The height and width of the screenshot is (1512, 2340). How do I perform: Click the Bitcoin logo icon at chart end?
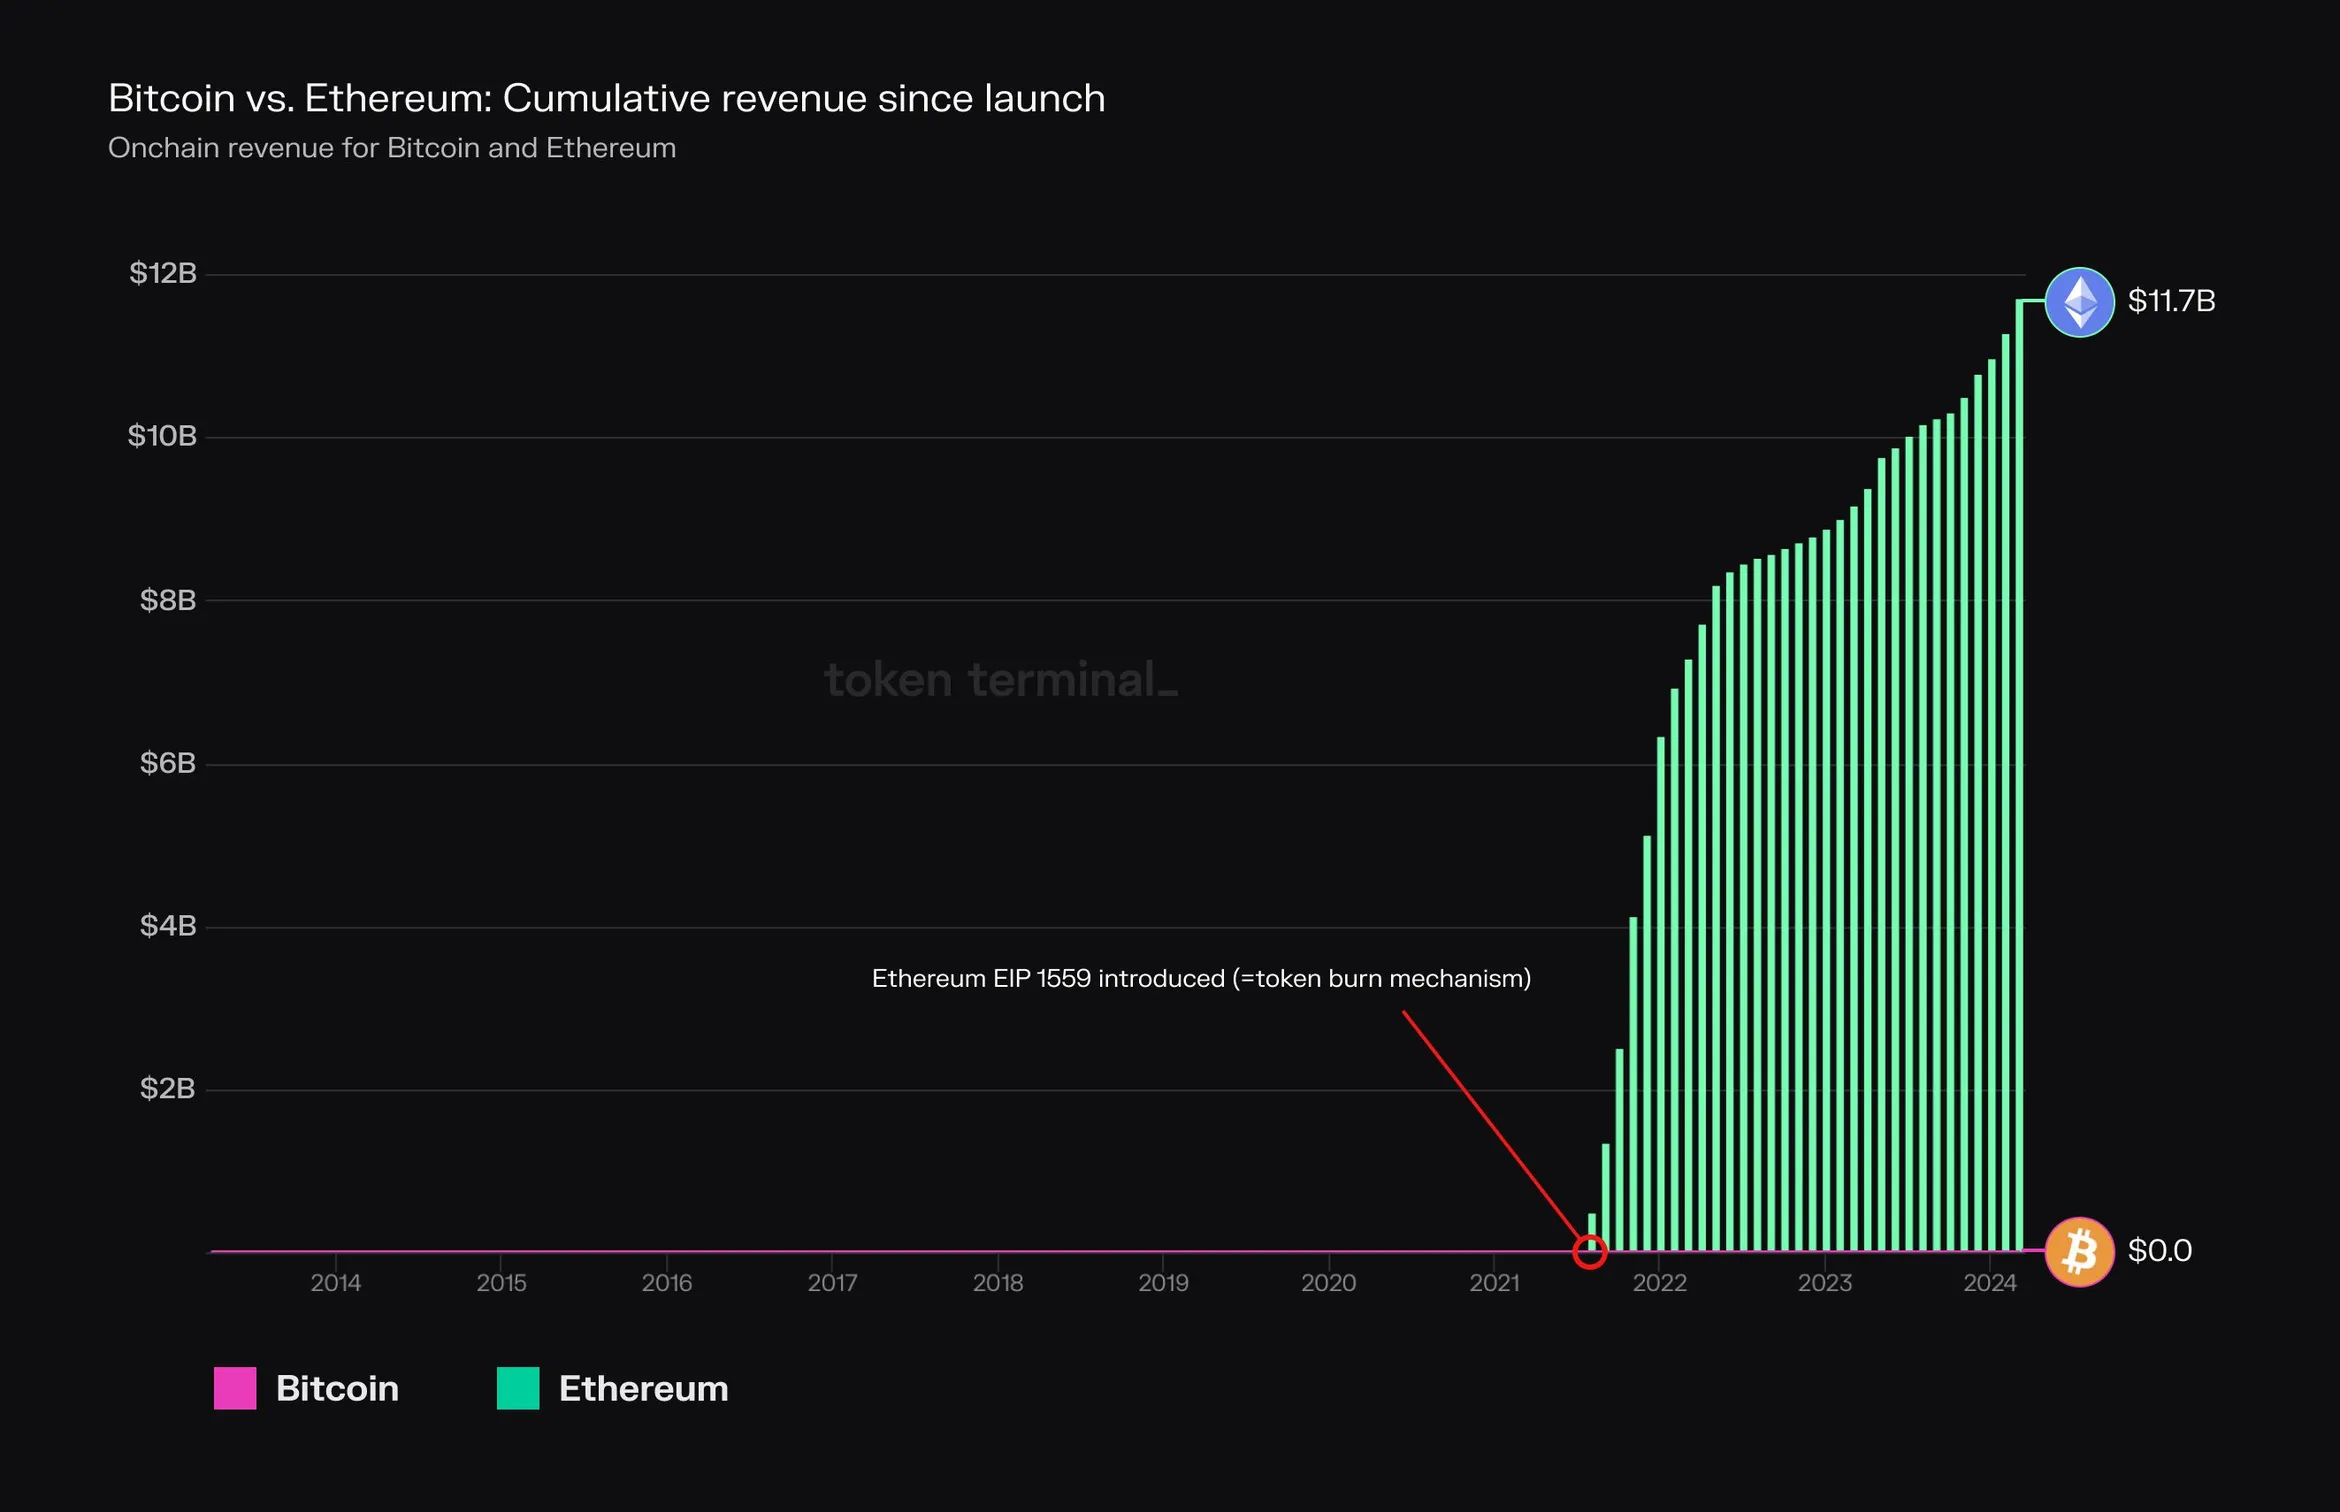click(x=2079, y=1251)
